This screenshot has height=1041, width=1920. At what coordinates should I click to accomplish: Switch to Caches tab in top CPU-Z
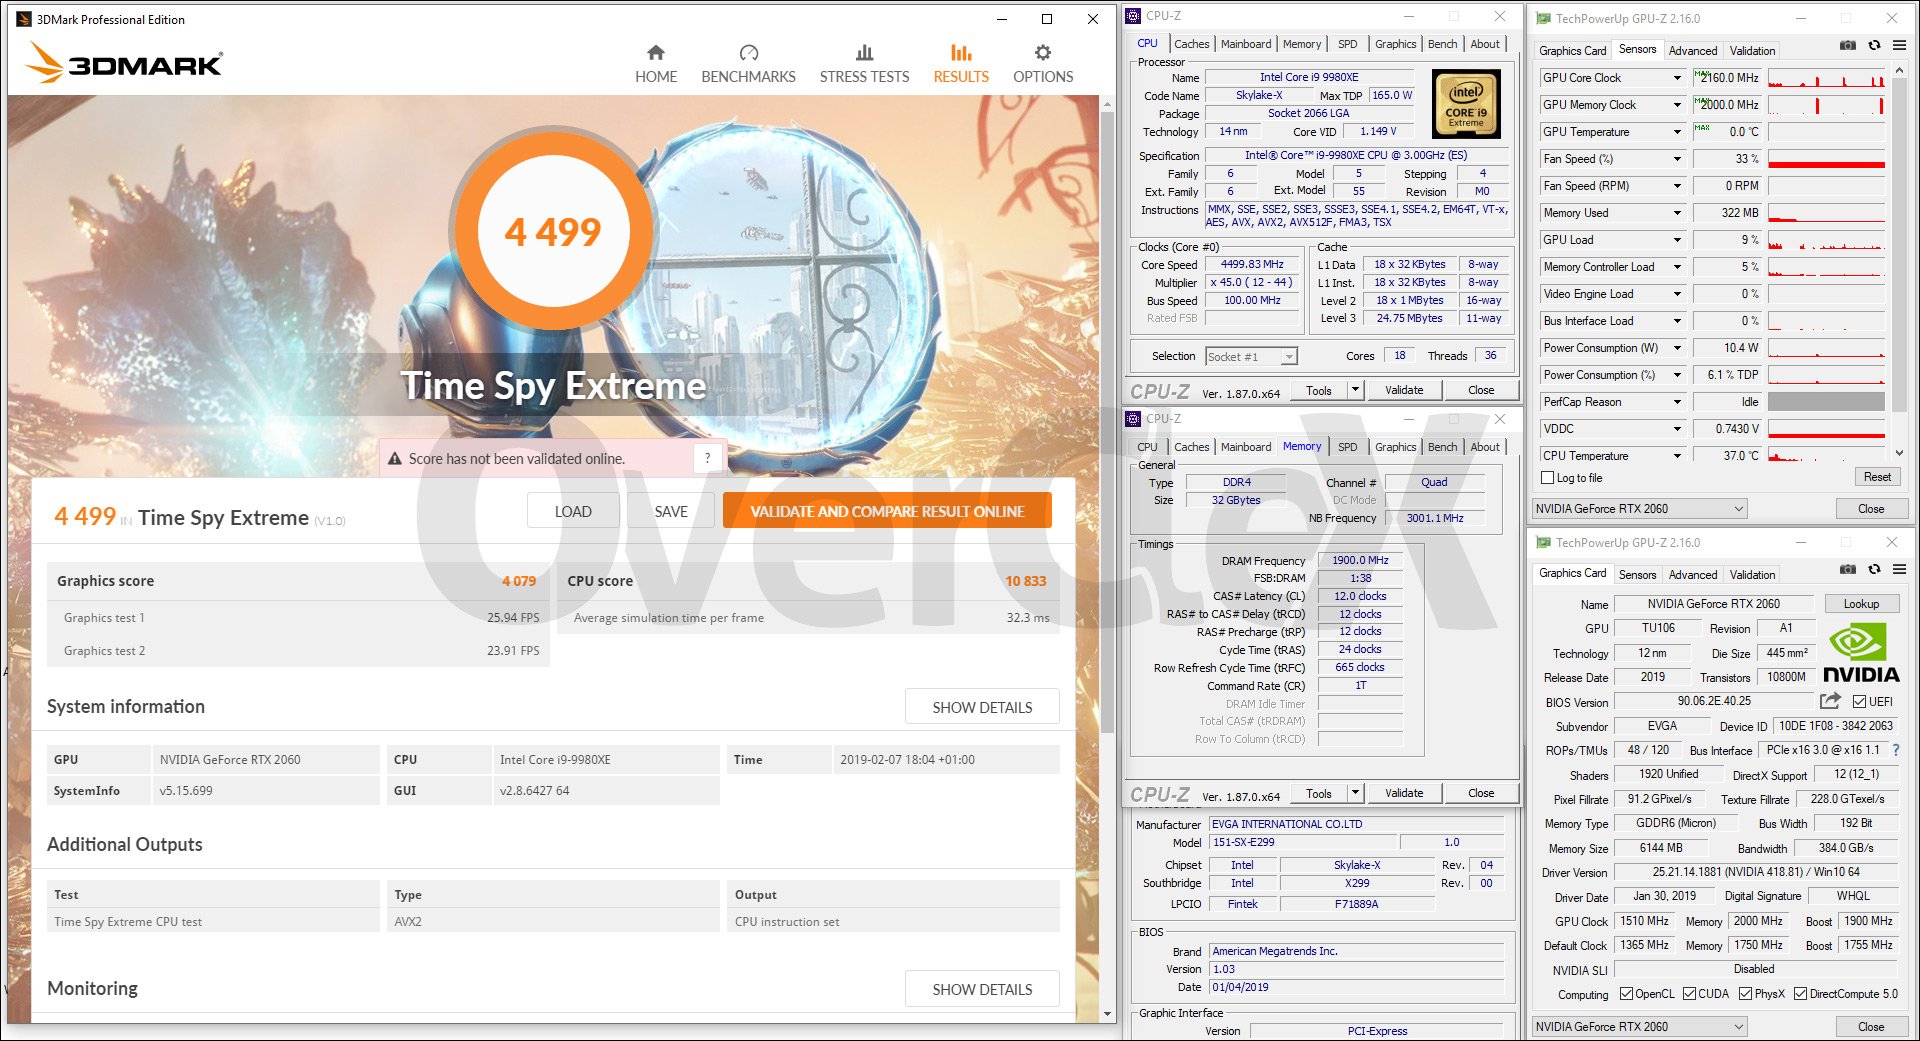(1191, 44)
